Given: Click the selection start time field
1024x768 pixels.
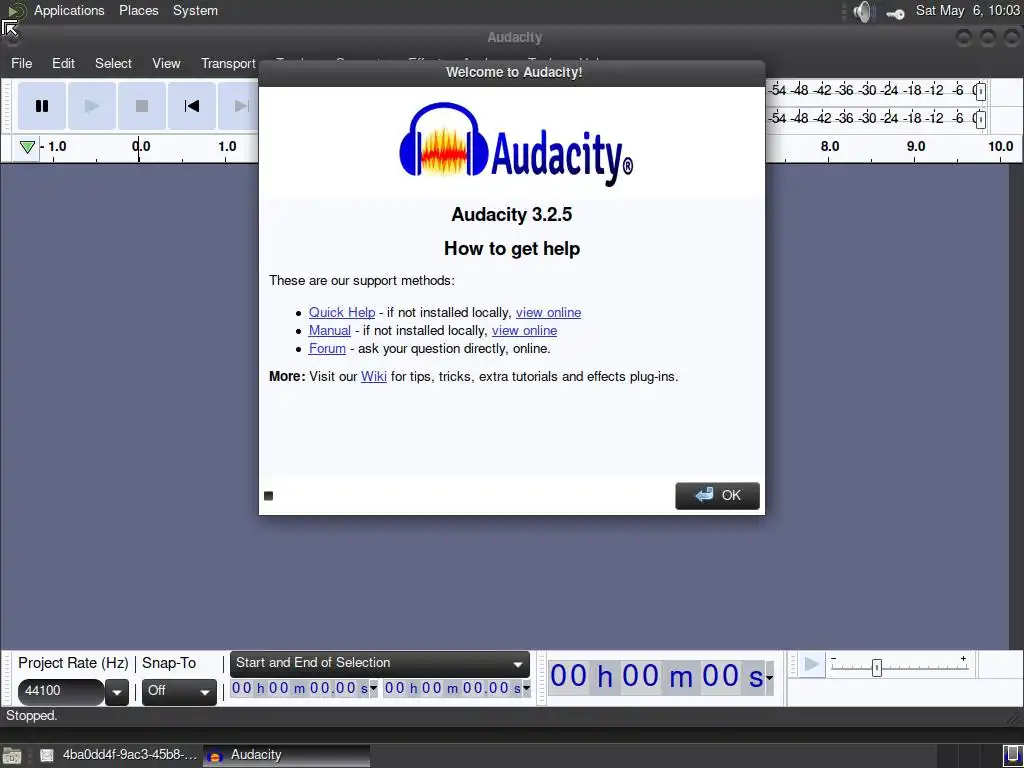Looking at the screenshot, I should point(300,688).
